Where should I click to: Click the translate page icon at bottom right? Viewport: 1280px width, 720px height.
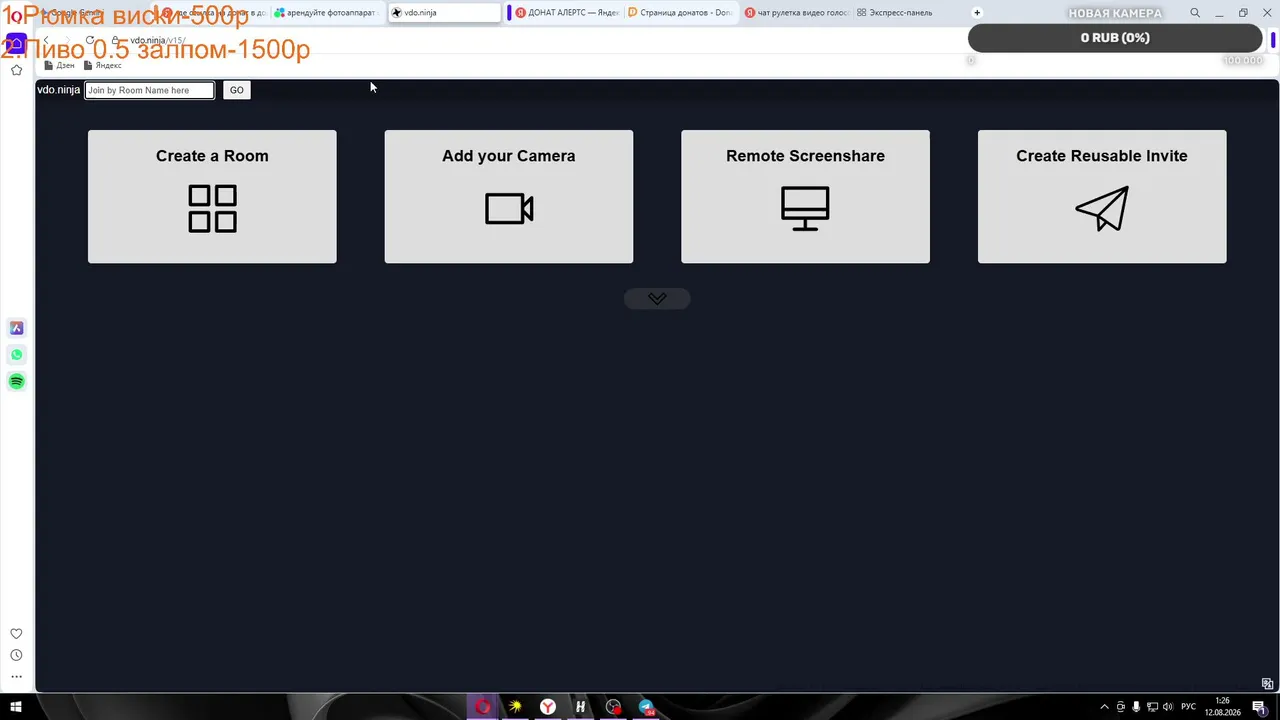(x=1267, y=684)
